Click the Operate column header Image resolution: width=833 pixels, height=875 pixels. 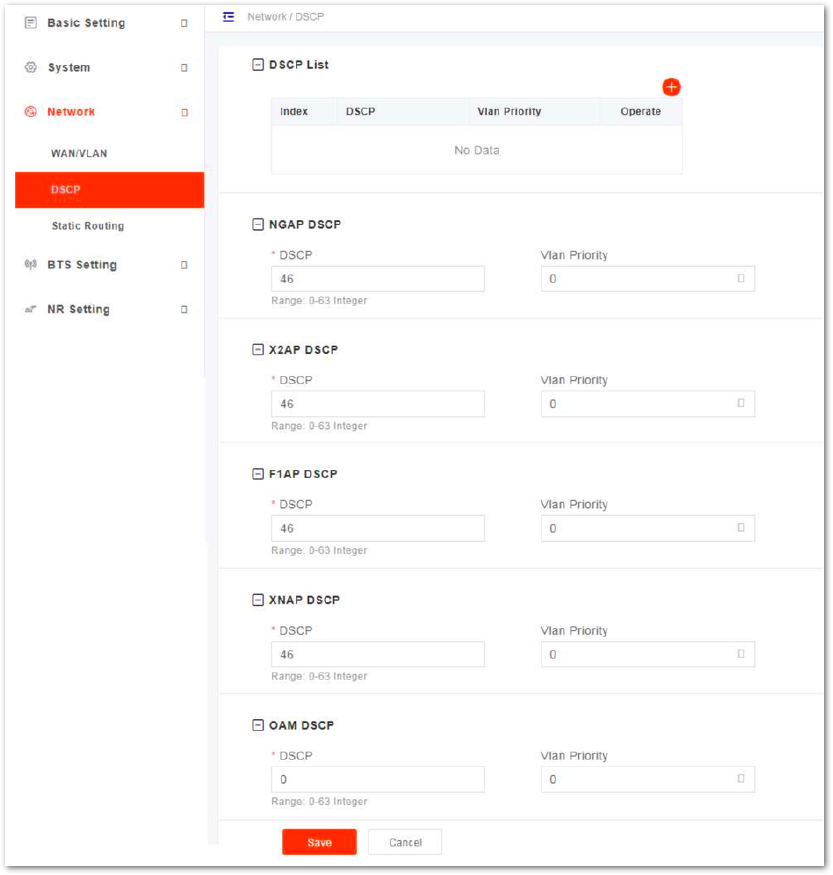(641, 112)
